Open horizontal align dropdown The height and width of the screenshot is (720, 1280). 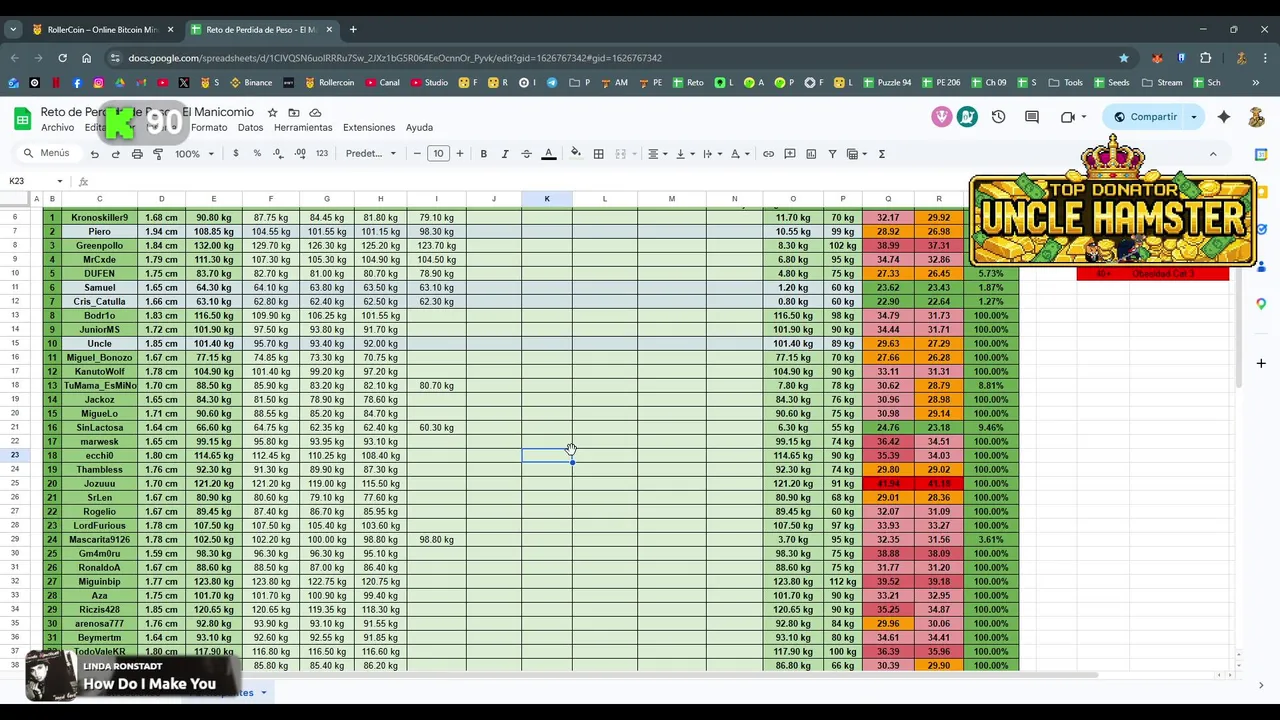[657, 154]
